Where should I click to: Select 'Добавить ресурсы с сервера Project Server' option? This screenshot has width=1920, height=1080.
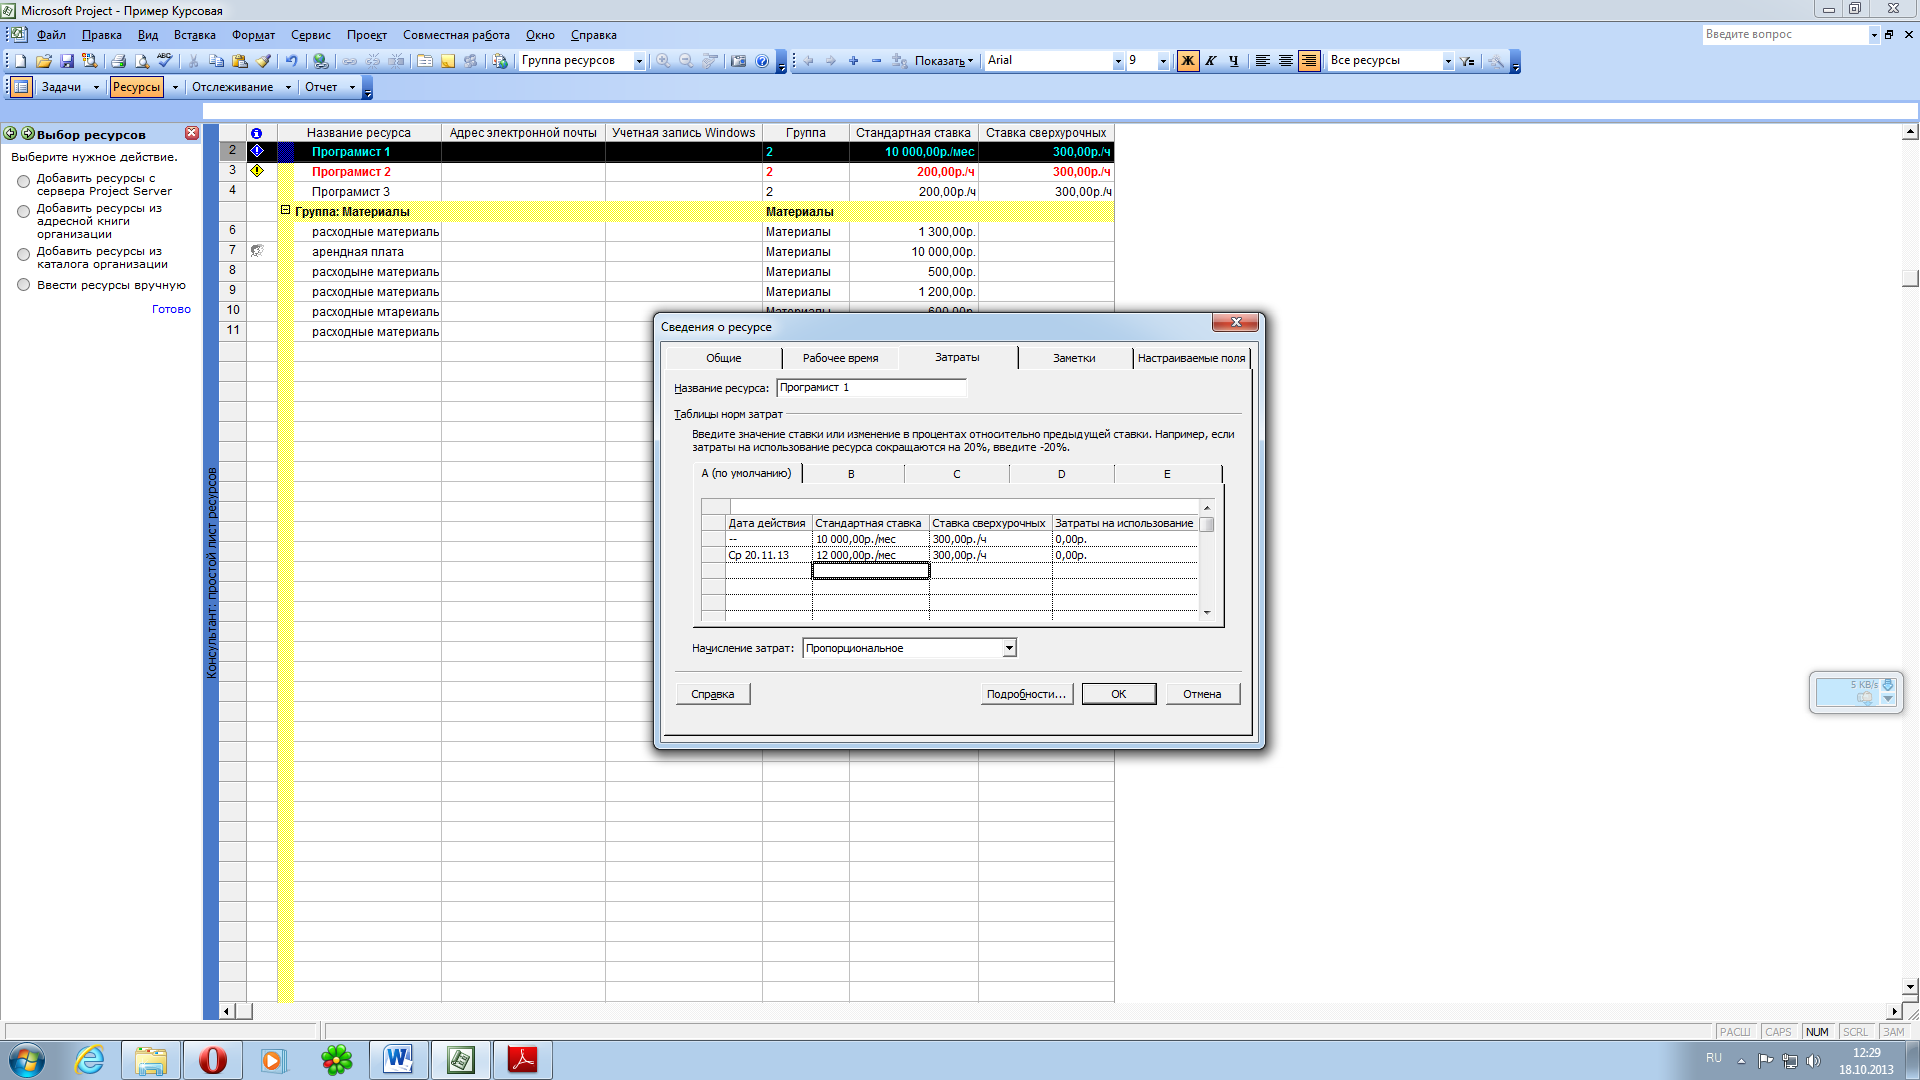point(24,182)
